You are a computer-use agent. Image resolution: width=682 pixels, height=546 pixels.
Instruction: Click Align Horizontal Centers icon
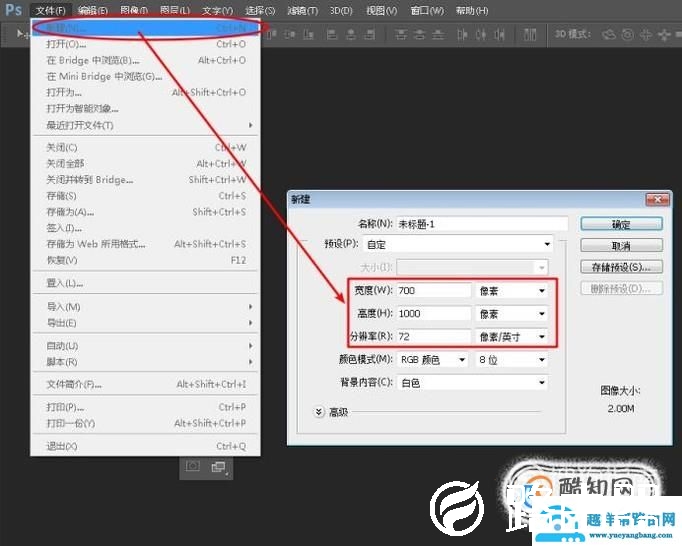tap(351, 34)
